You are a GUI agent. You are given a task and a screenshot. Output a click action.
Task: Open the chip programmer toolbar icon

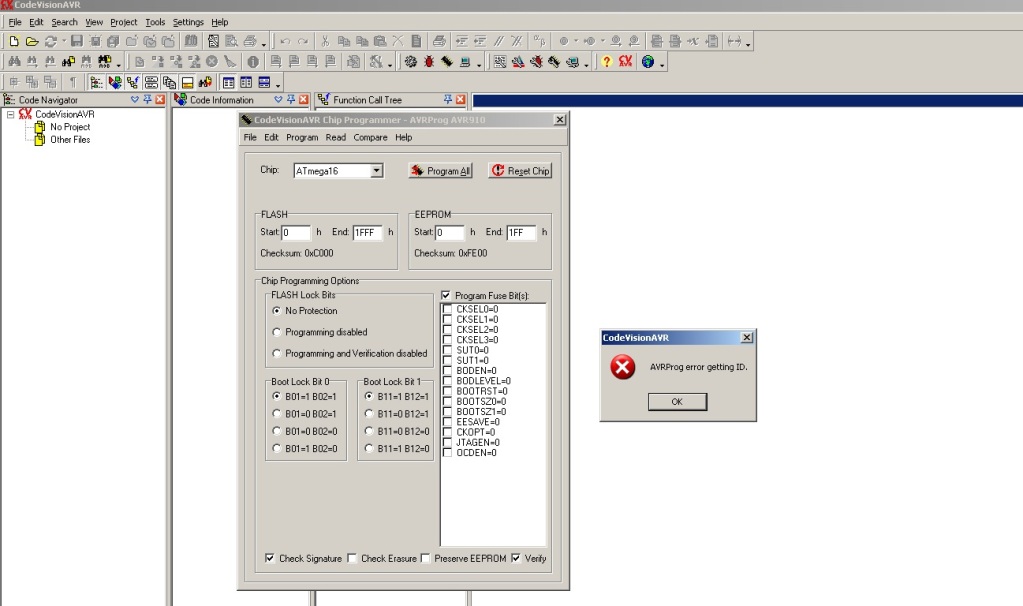(446, 62)
